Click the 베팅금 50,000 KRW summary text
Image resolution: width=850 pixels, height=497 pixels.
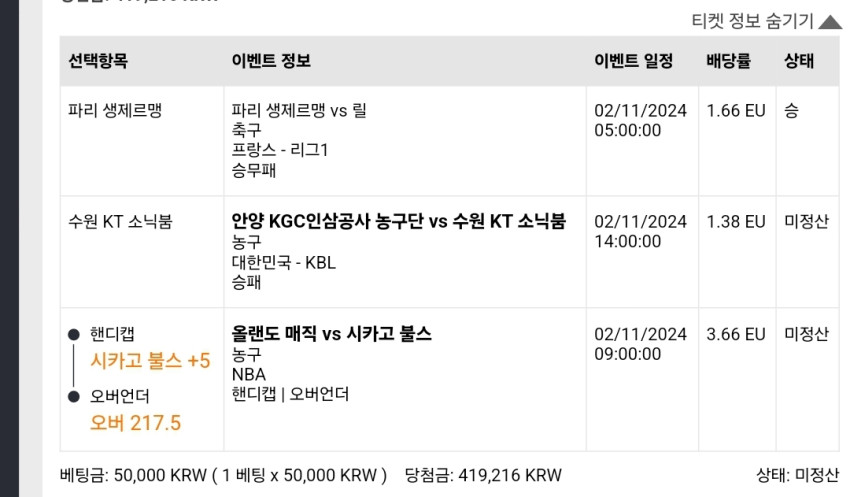(223, 475)
